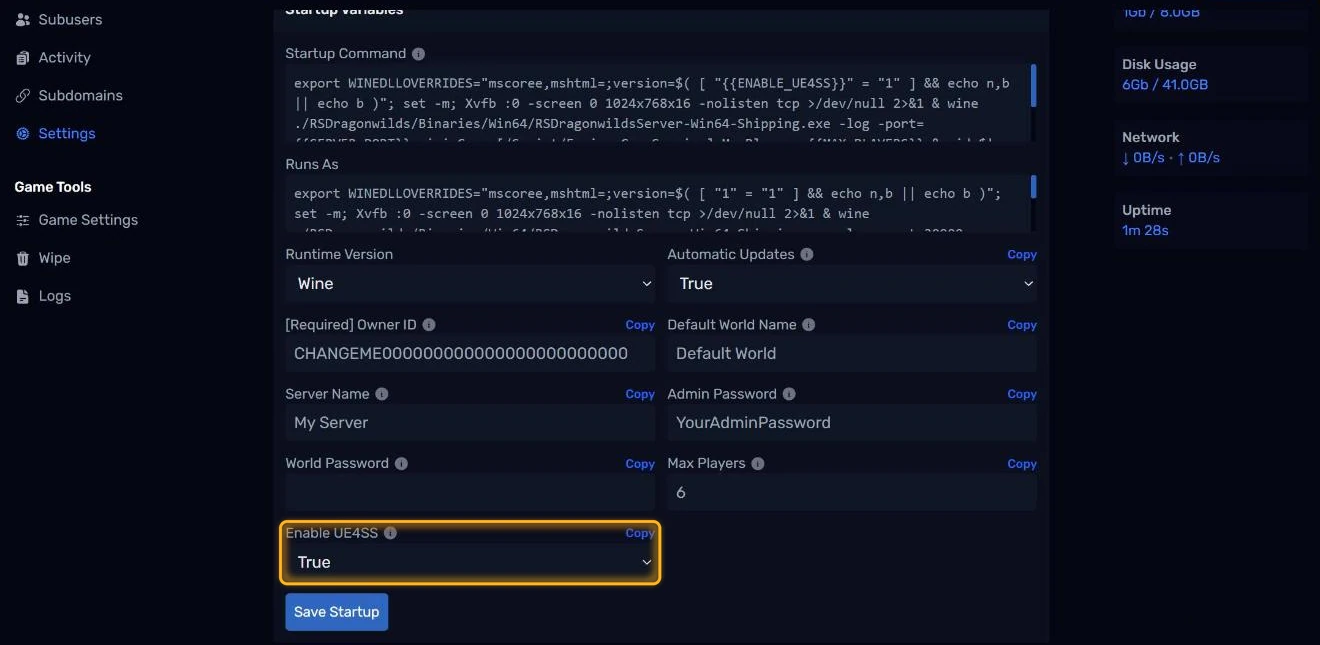Click the Subdomains link icon
Image resolution: width=1320 pixels, height=645 pixels.
(23, 96)
